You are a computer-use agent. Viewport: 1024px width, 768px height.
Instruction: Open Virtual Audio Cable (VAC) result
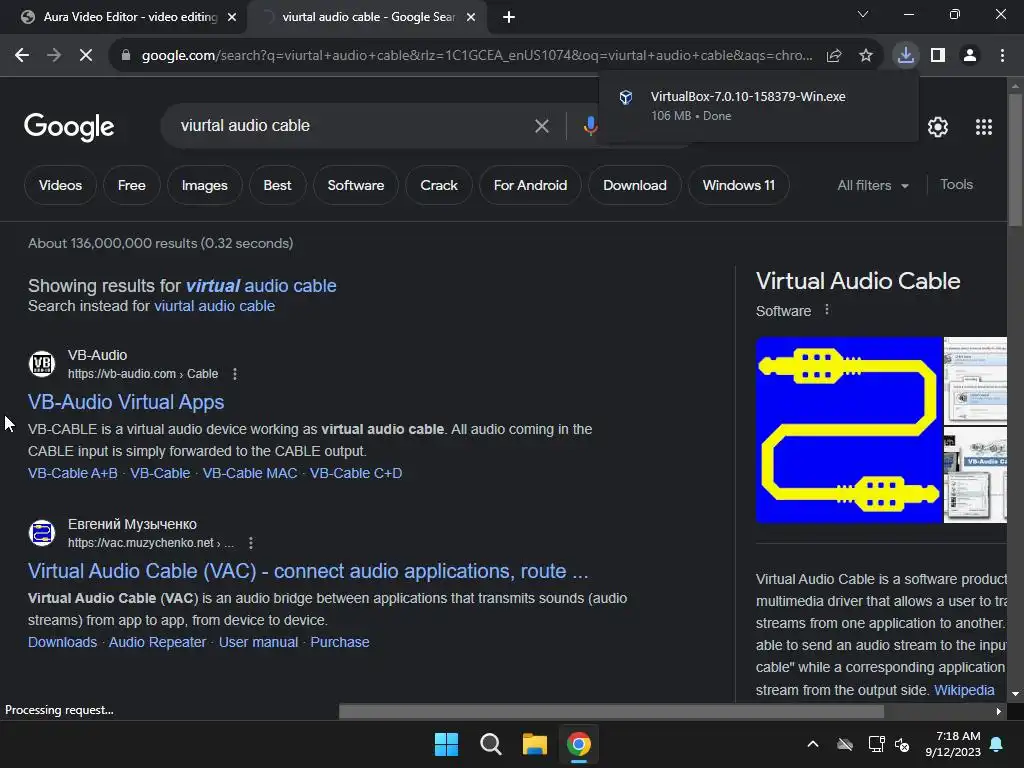coord(308,571)
